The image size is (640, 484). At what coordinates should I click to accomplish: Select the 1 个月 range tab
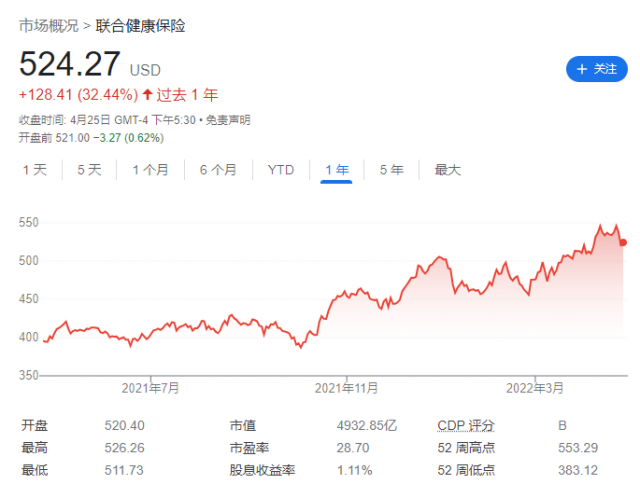151,170
